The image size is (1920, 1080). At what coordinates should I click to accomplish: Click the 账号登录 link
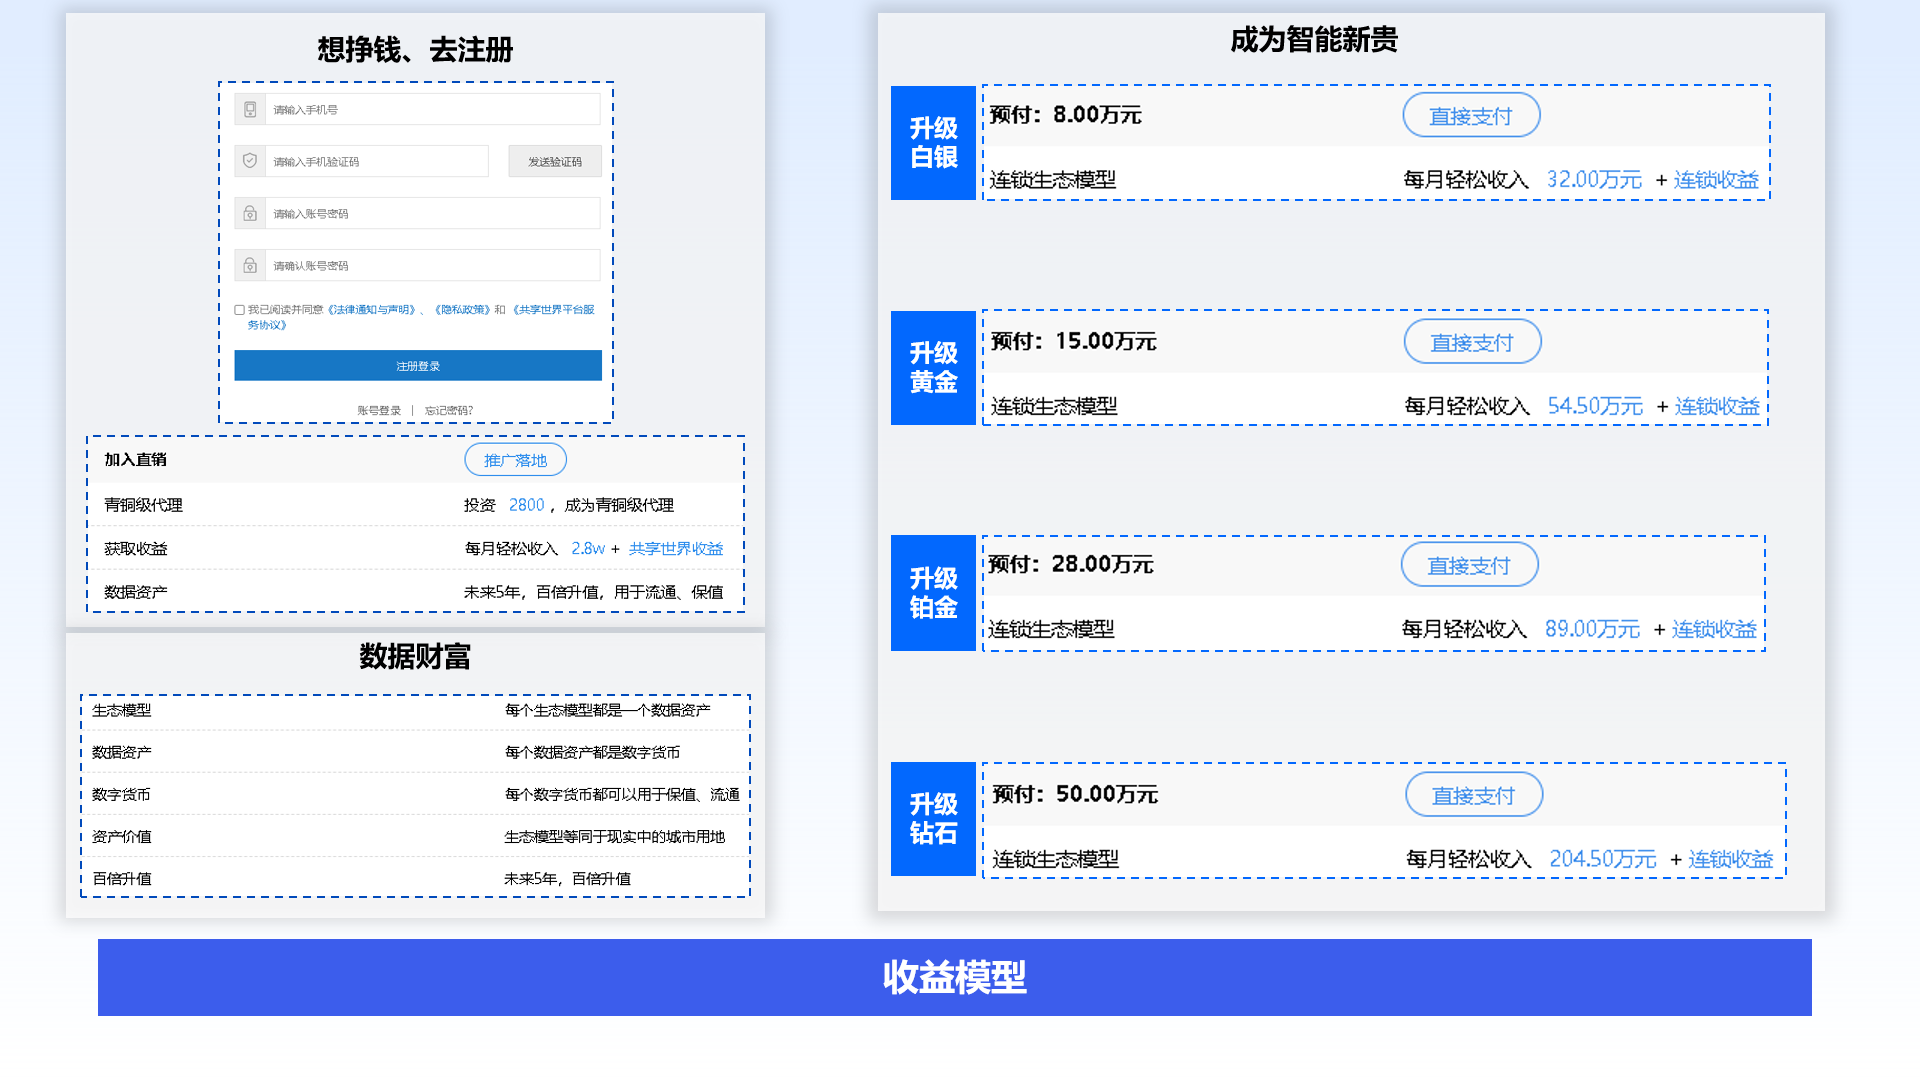[379, 411]
